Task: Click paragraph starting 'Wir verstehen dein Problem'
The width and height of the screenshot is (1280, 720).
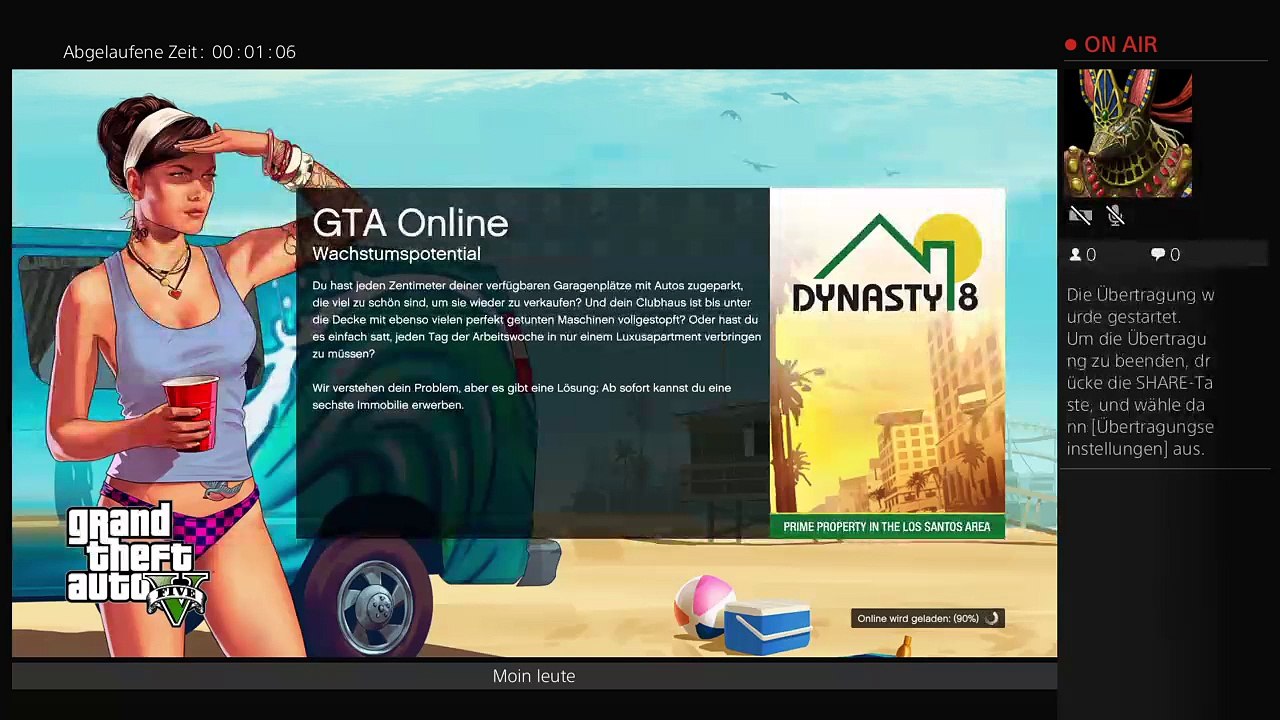Action: 521,396
